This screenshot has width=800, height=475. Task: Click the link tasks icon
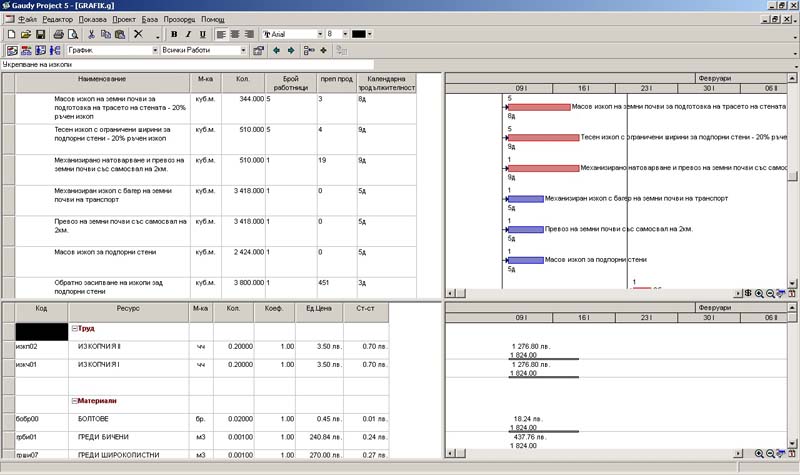(x=309, y=50)
